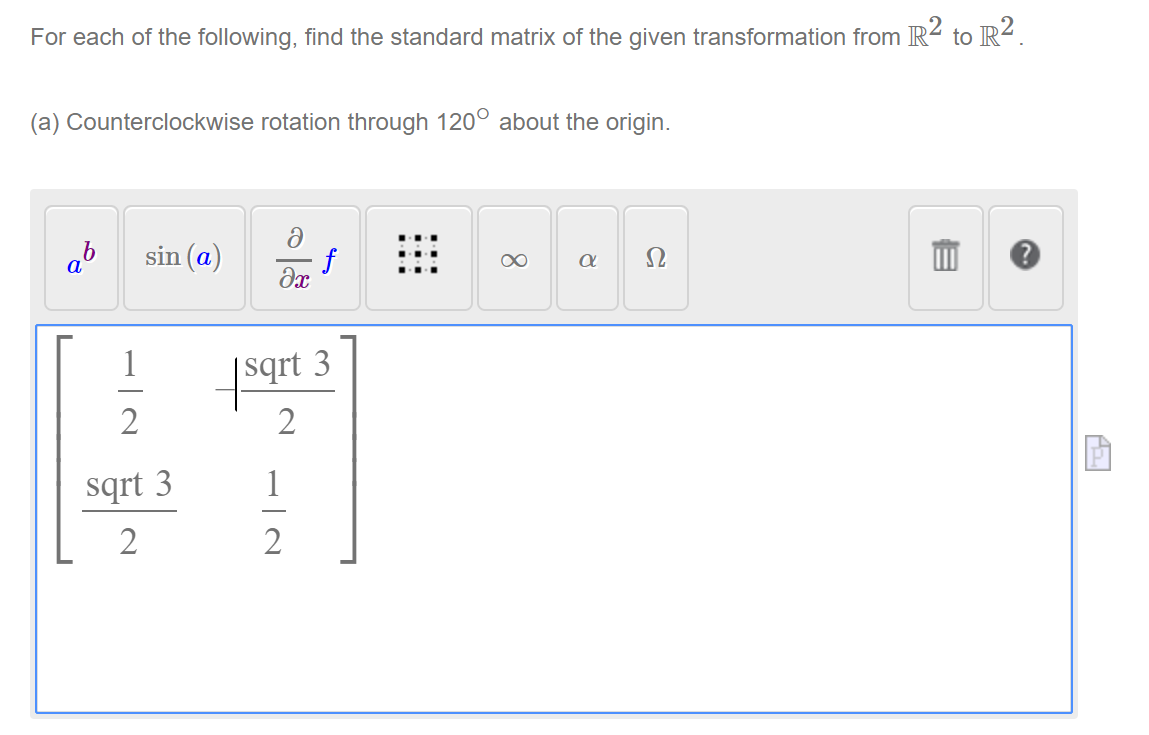Open the equation editor help with the ? icon
The width and height of the screenshot is (1149, 735).
(x=1026, y=257)
